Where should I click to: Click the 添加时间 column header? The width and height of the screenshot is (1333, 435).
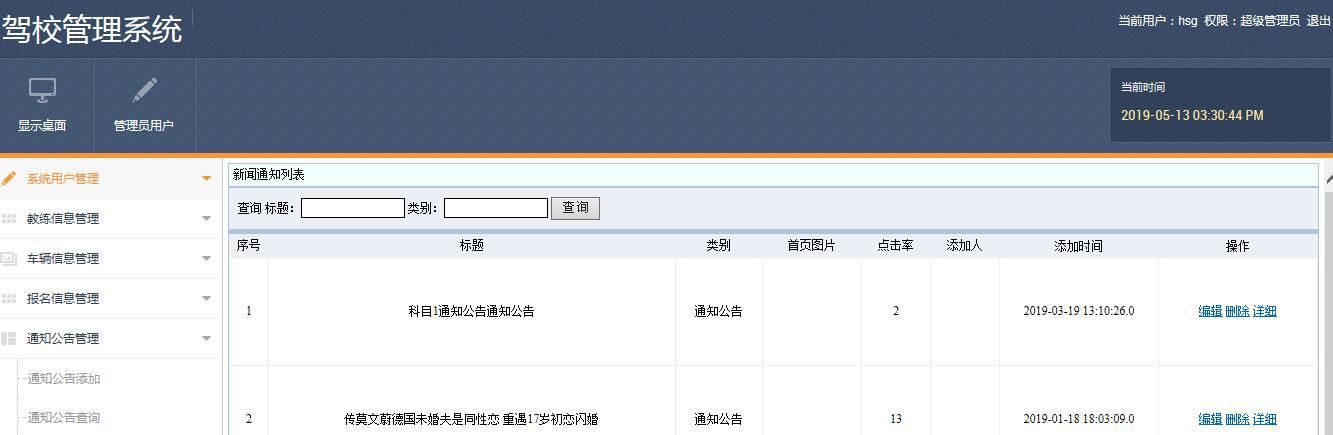coord(1078,245)
